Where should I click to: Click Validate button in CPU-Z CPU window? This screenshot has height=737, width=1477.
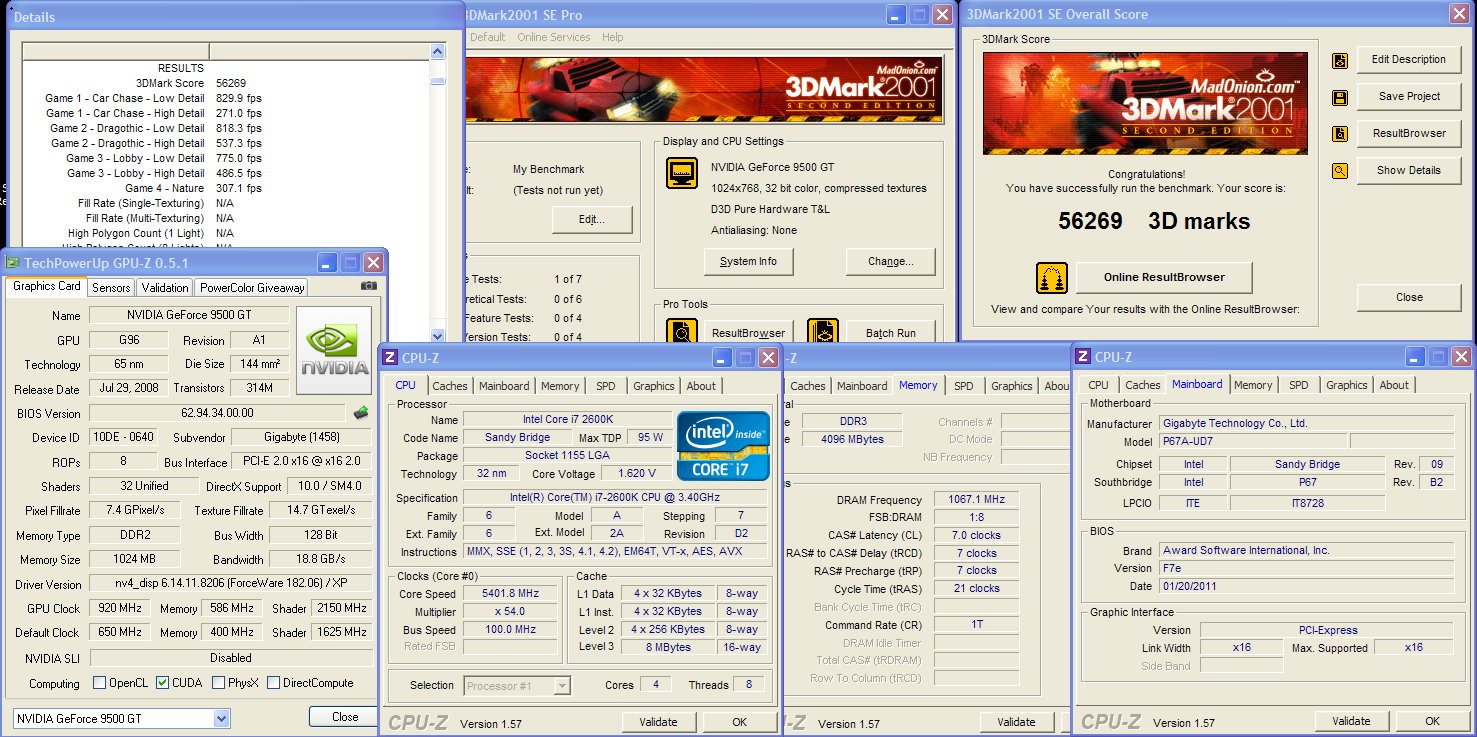(658, 722)
